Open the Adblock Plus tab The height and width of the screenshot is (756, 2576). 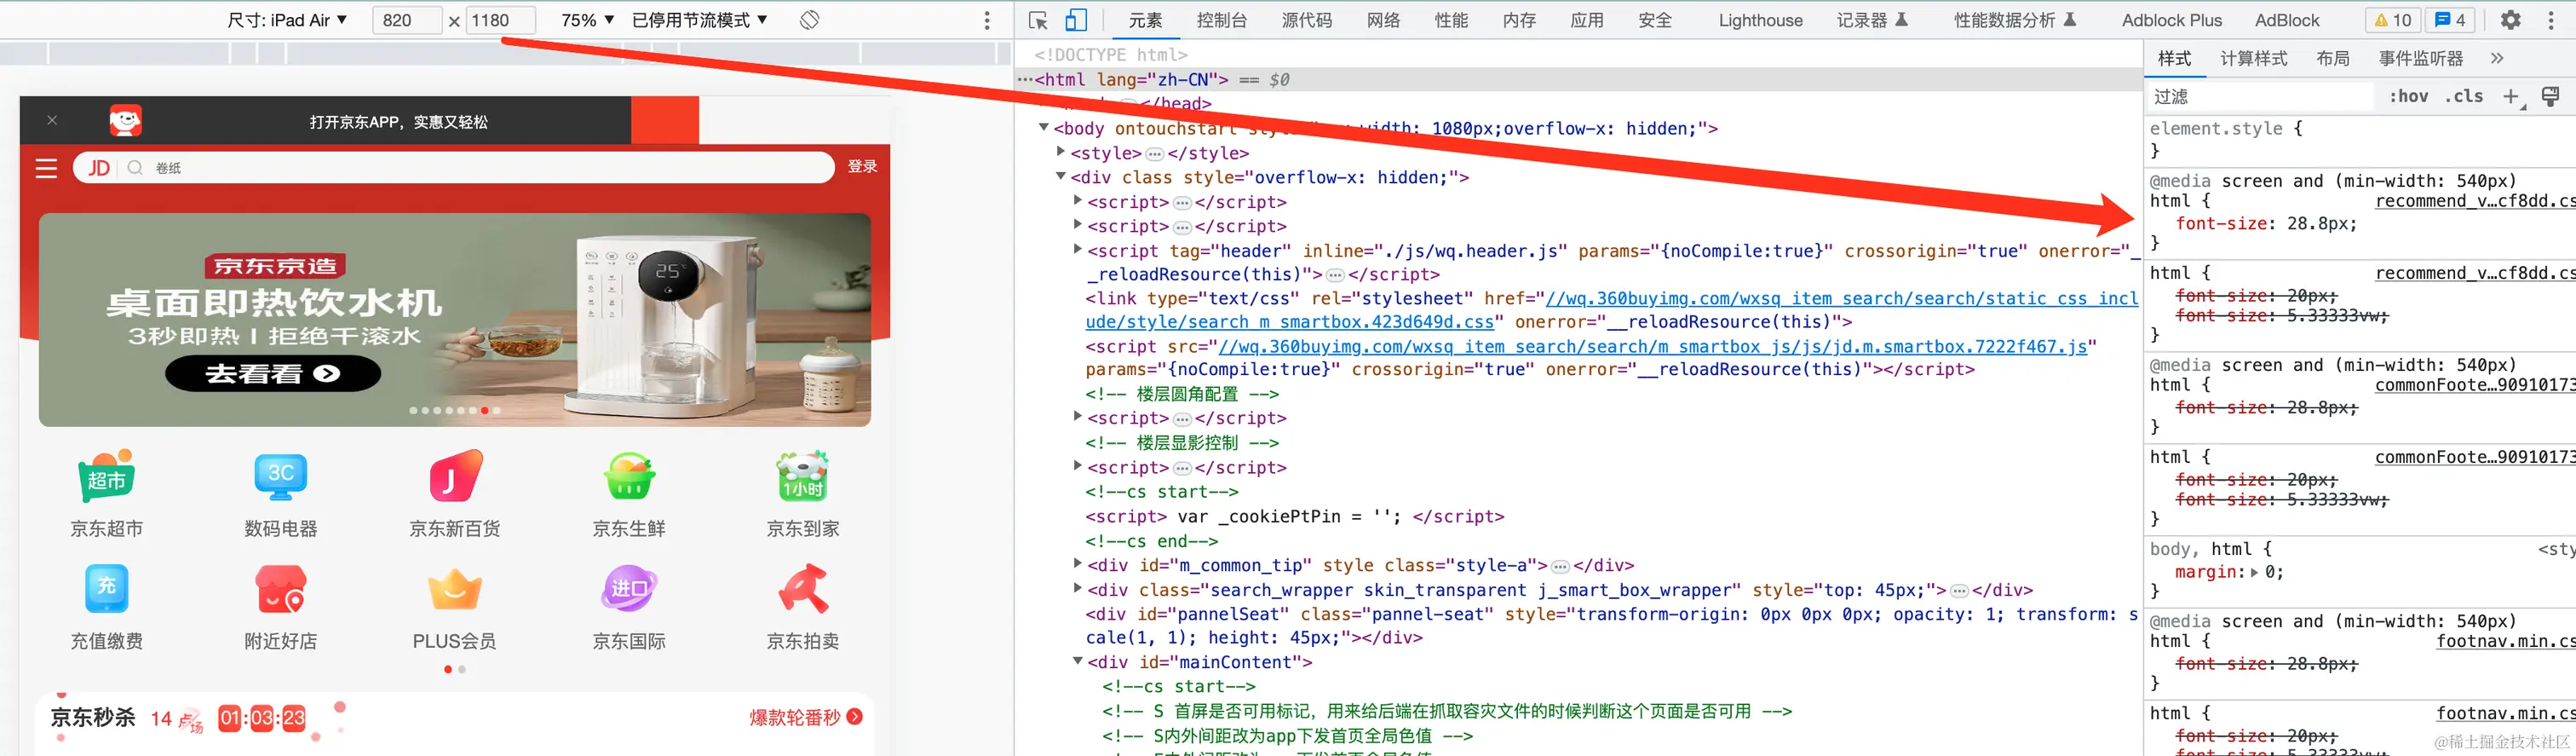[x=2172, y=20]
